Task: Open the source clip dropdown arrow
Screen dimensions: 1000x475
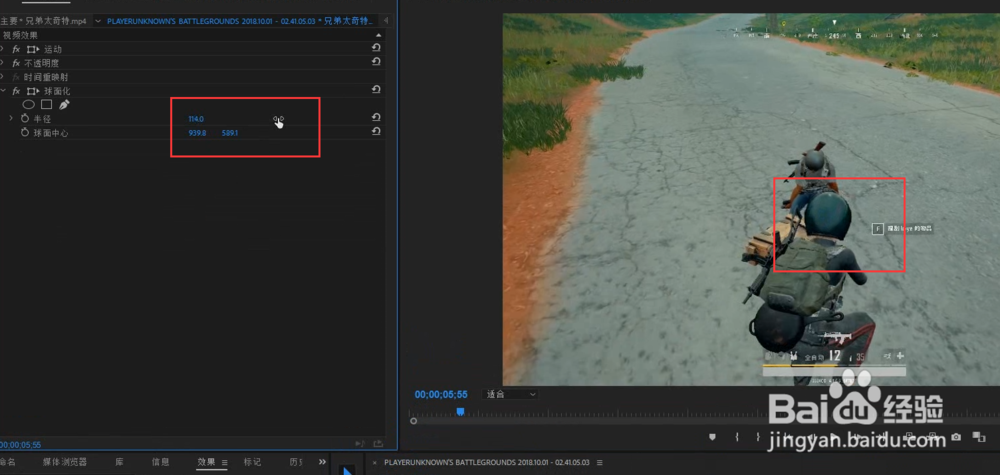Action: click(x=98, y=21)
